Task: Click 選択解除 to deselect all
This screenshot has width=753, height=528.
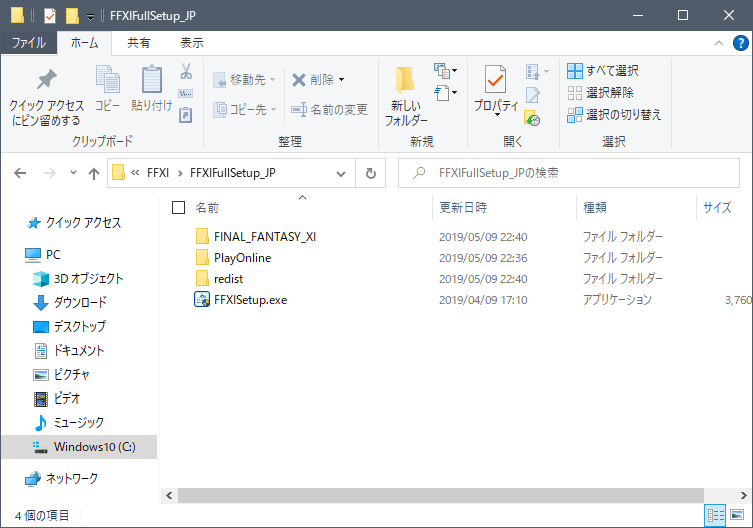Action: (x=600, y=92)
